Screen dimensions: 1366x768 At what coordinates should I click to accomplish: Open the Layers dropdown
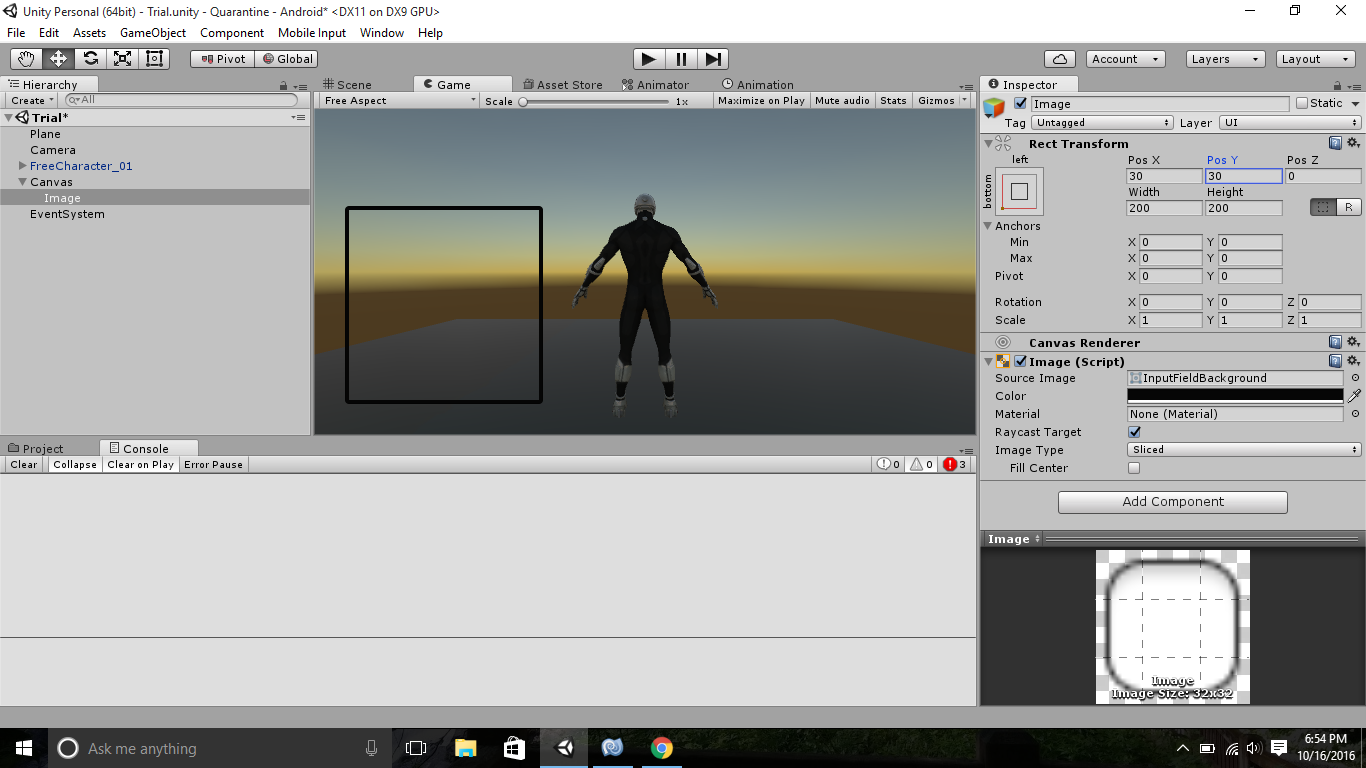(1225, 59)
